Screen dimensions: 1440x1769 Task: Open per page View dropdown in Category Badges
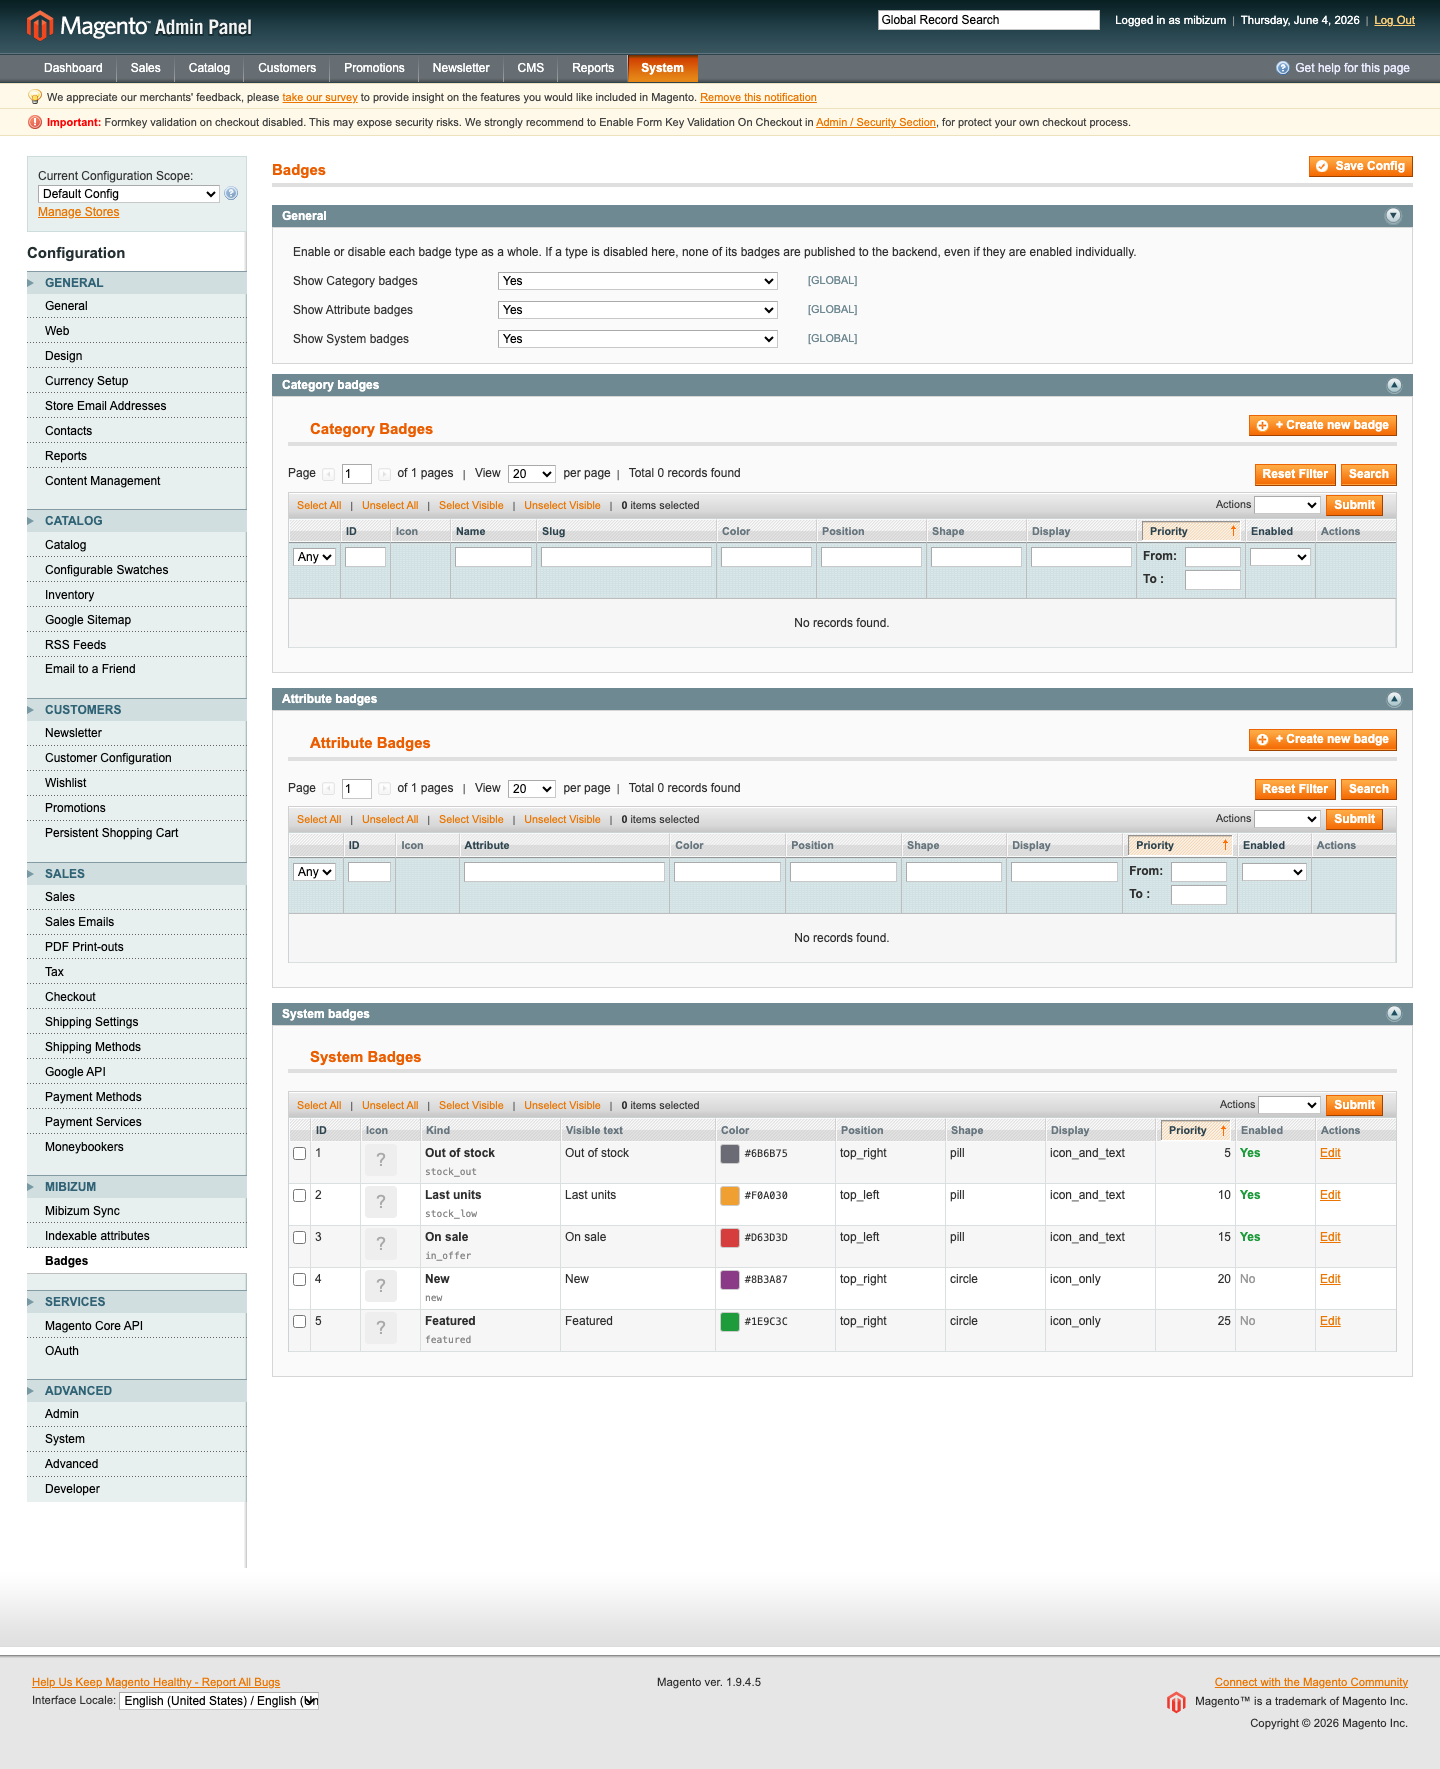(x=532, y=474)
